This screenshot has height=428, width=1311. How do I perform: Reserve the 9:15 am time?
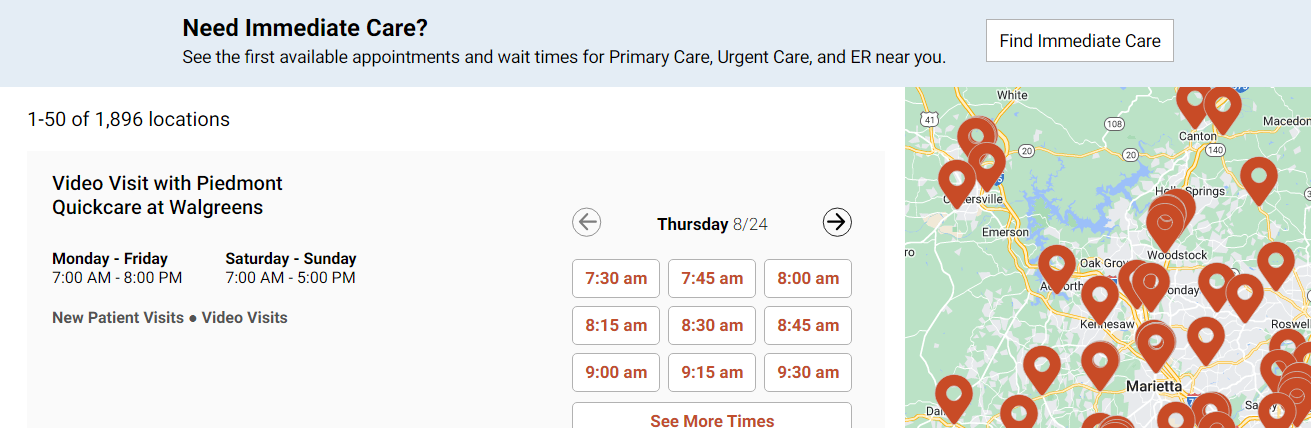(712, 372)
